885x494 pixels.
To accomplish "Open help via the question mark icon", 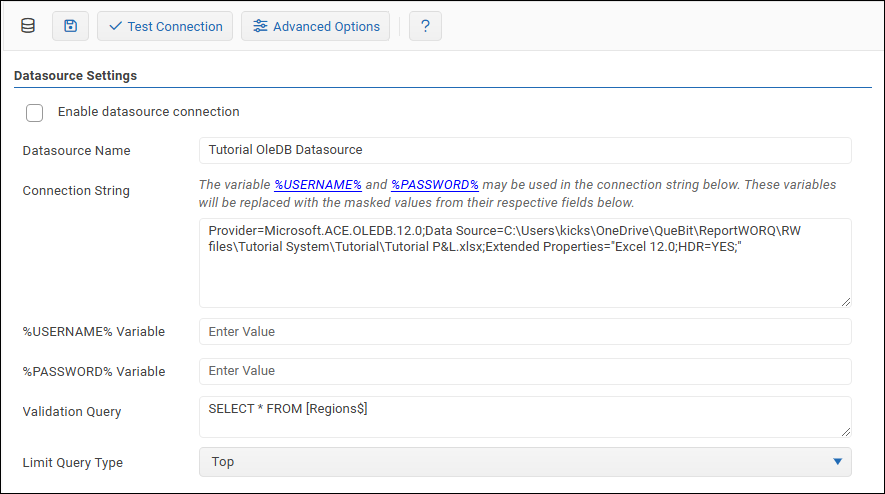I will click(425, 26).
